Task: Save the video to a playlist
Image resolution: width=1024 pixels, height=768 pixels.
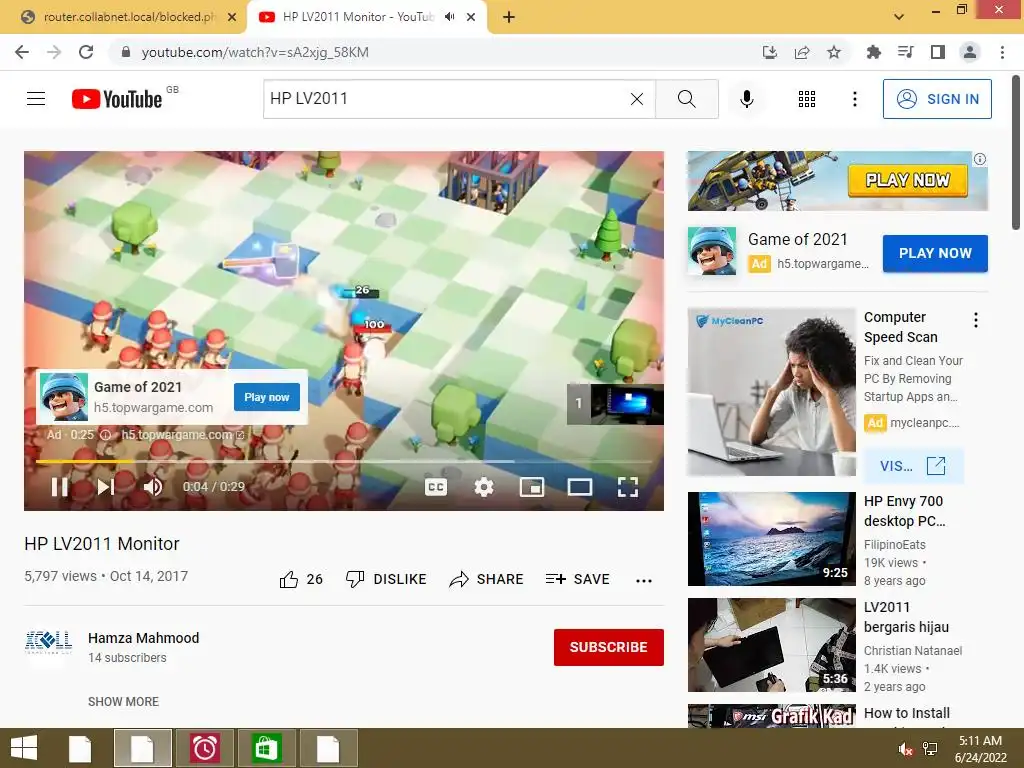Action: pyautogui.click(x=577, y=579)
